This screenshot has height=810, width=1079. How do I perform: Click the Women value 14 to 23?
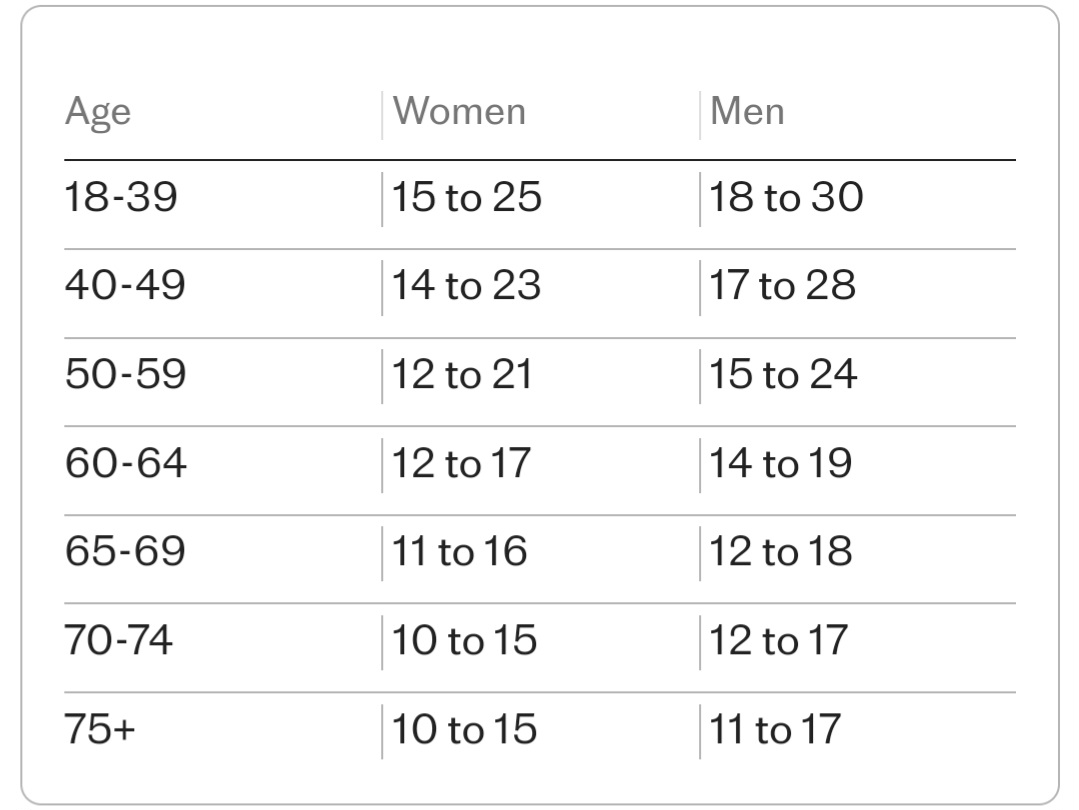(466, 285)
